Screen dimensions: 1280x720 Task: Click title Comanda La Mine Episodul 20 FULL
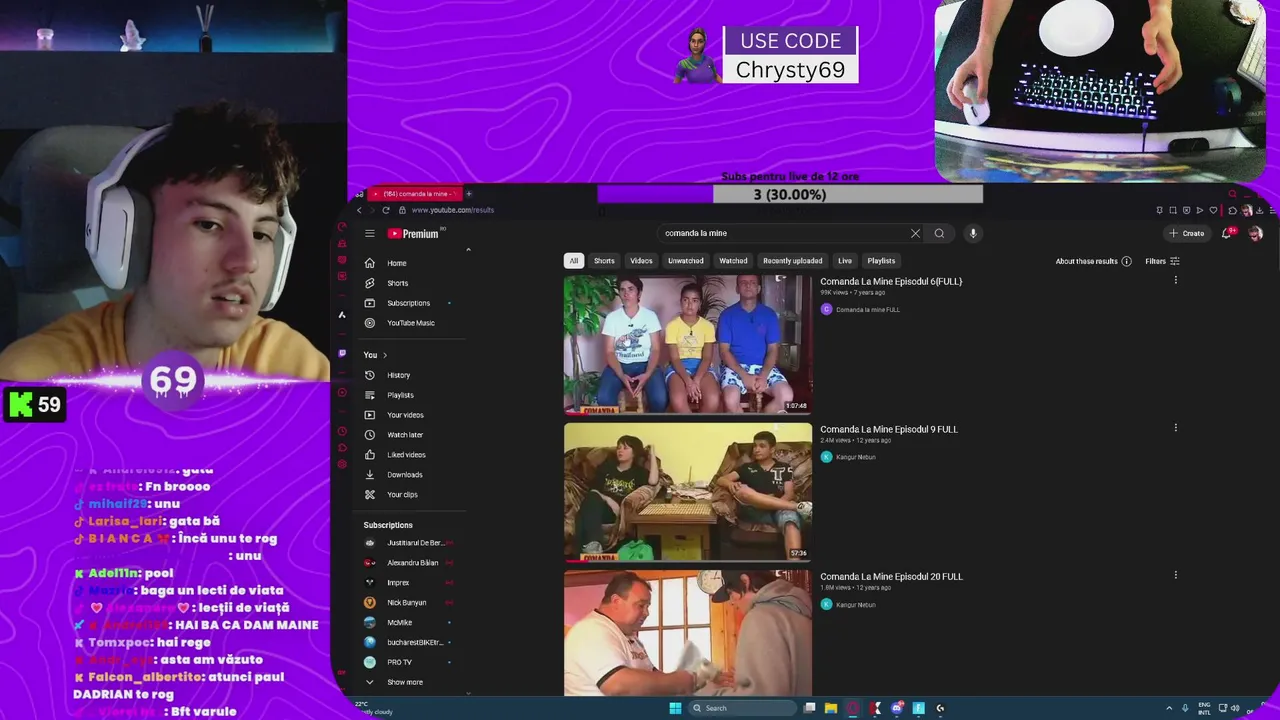891,576
